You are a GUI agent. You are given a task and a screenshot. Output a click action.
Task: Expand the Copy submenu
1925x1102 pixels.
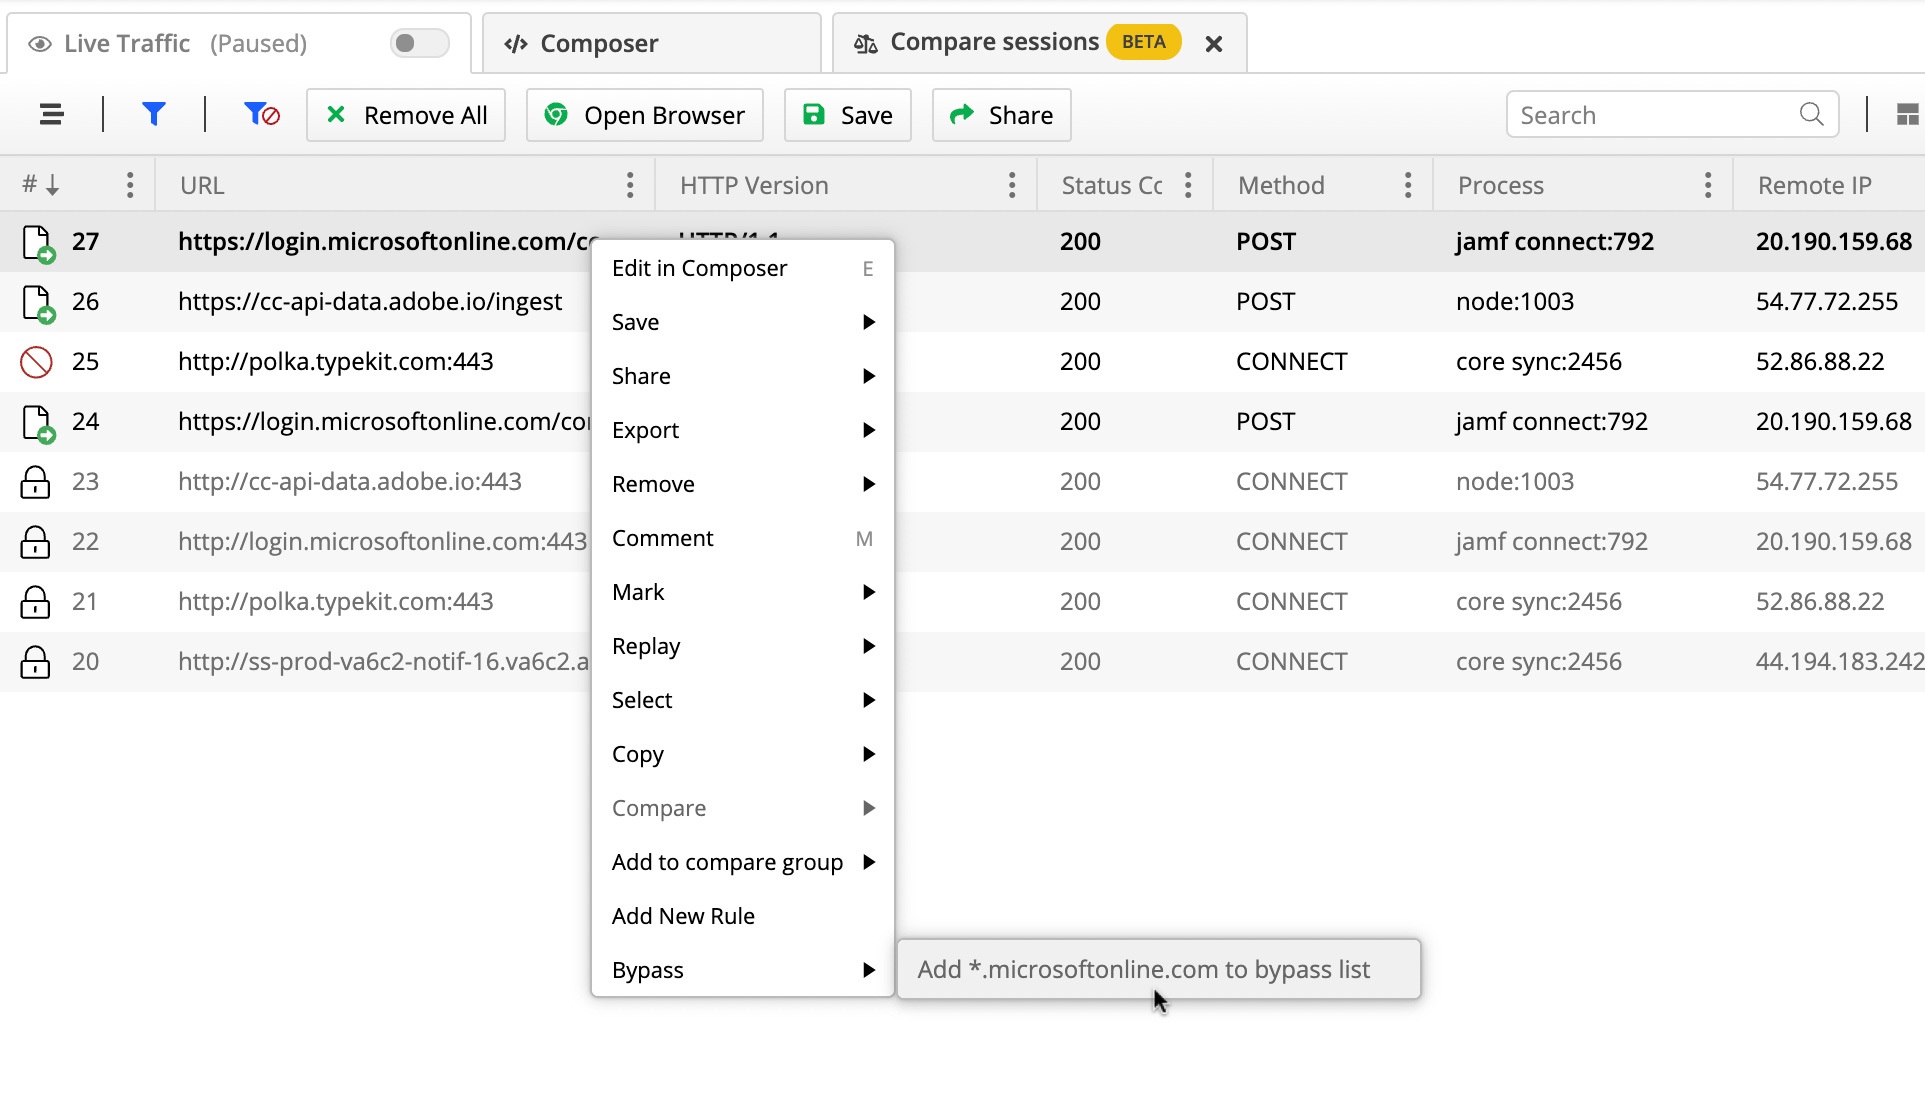[742, 753]
